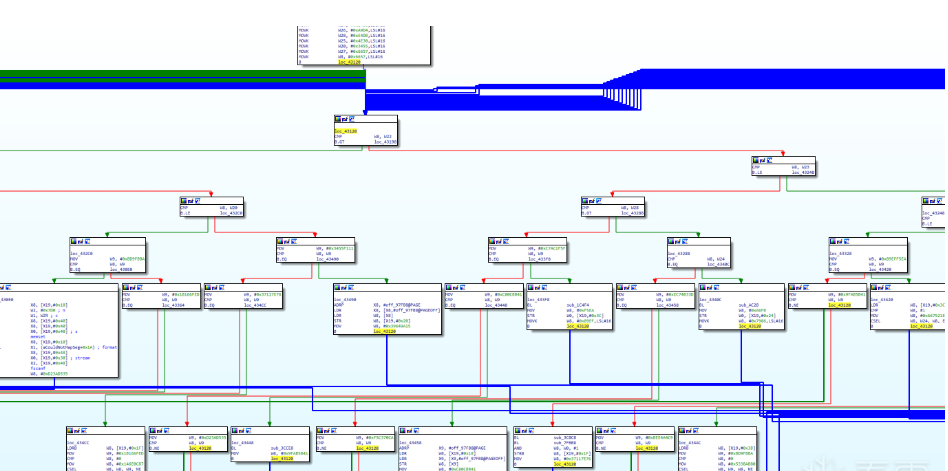
Task: Click highlighted loc_43120 in the #0xF5C370CA block
Action: 368,448
